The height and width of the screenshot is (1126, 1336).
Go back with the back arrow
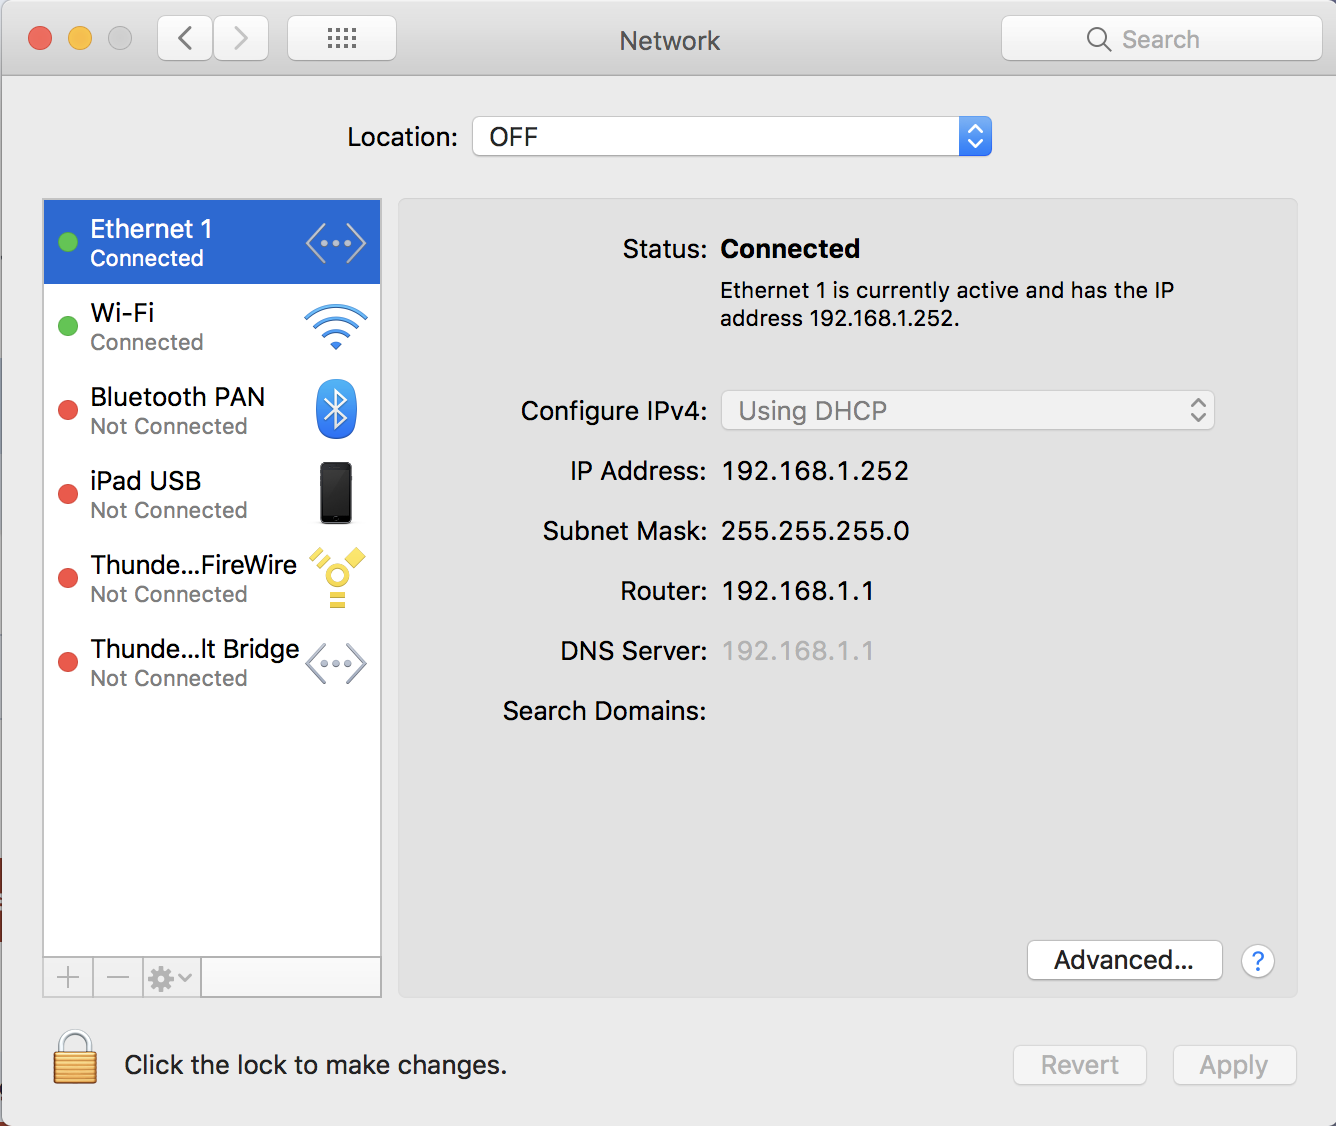pyautogui.click(x=185, y=39)
